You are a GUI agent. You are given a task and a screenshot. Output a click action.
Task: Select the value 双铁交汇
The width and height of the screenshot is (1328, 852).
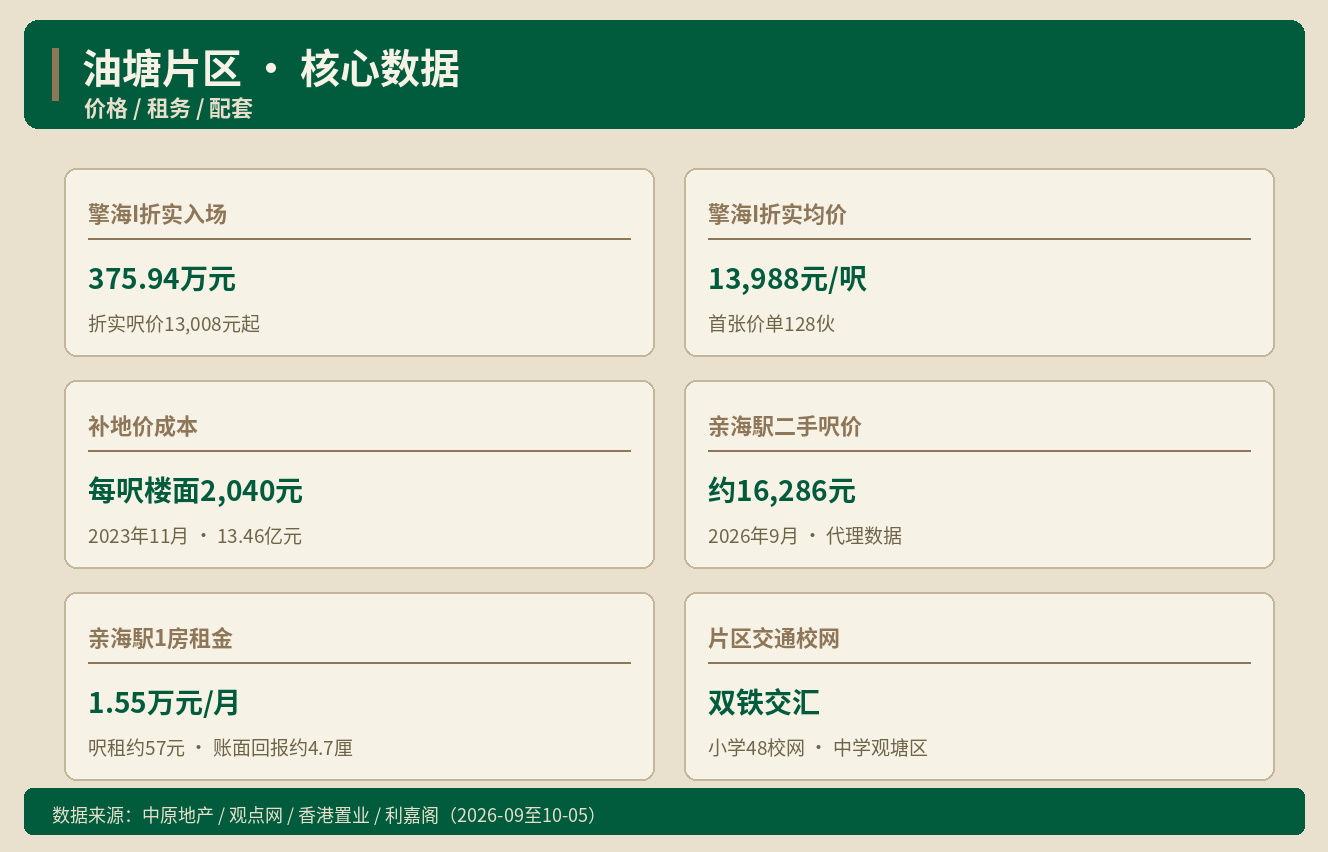[764, 703]
